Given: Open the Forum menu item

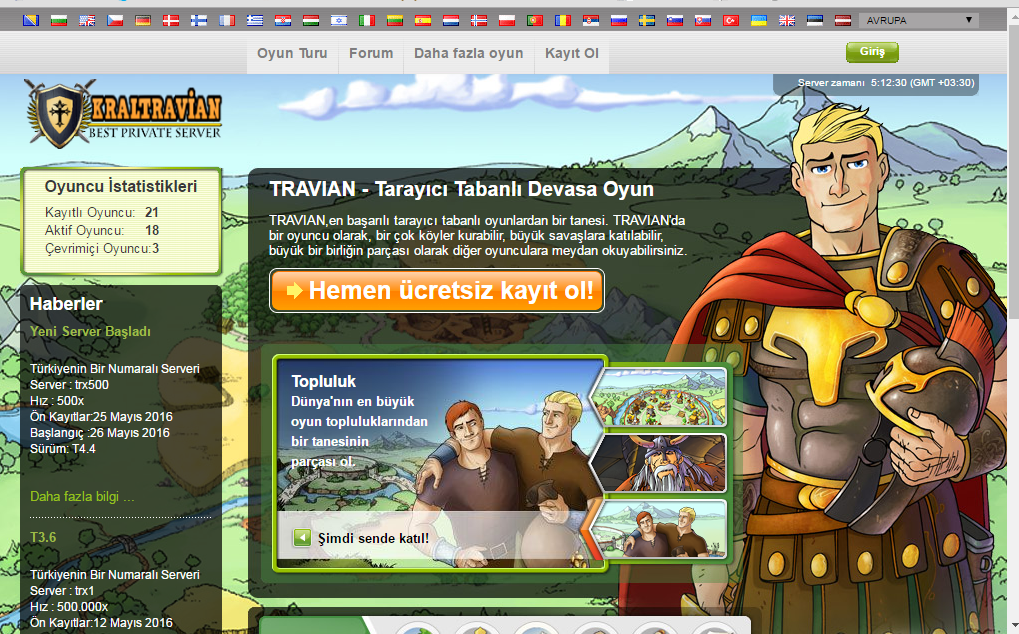Looking at the screenshot, I should pyautogui.click(x=371, y=53).
